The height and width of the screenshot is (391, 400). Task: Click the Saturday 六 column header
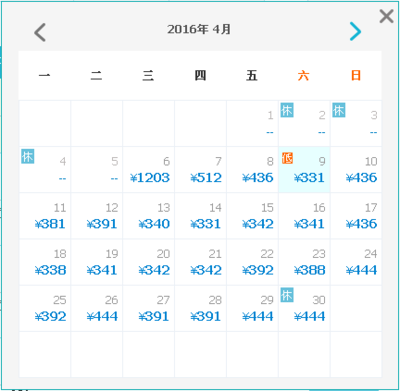tap(304, 76)
